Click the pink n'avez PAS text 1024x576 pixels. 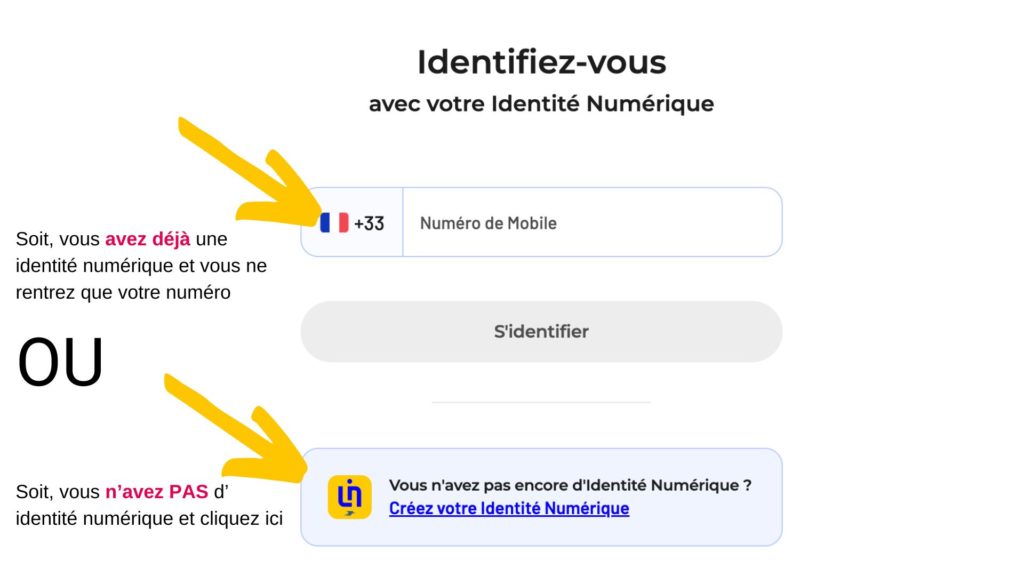coord(157,492)
